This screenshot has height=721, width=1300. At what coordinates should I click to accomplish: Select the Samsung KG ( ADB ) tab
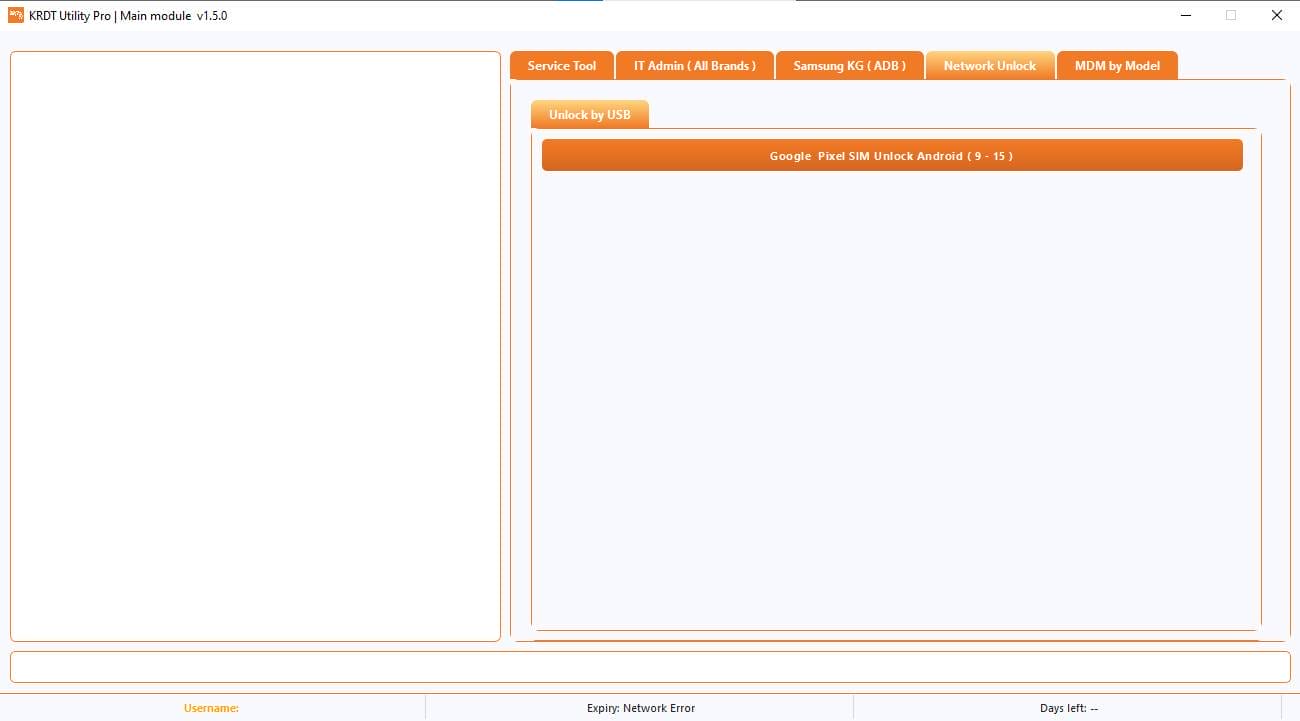(x=849, y=65)
